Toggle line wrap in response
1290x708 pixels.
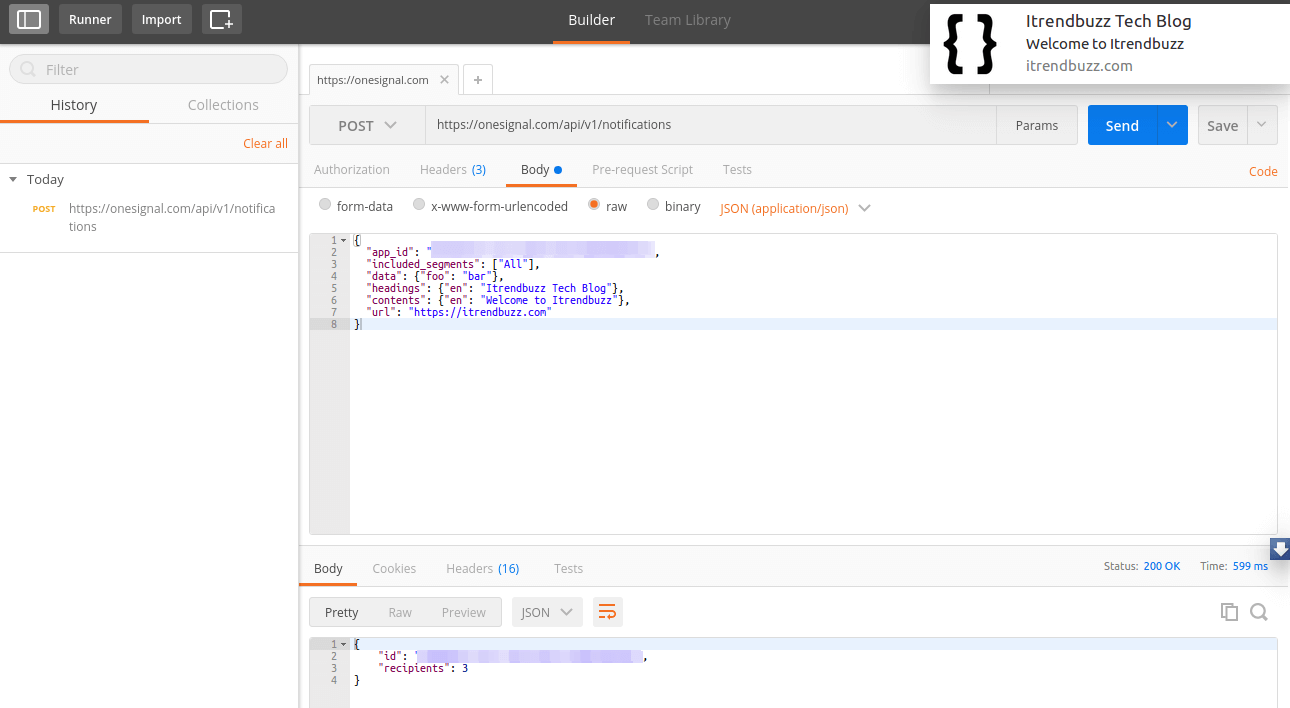coord(607,612)
